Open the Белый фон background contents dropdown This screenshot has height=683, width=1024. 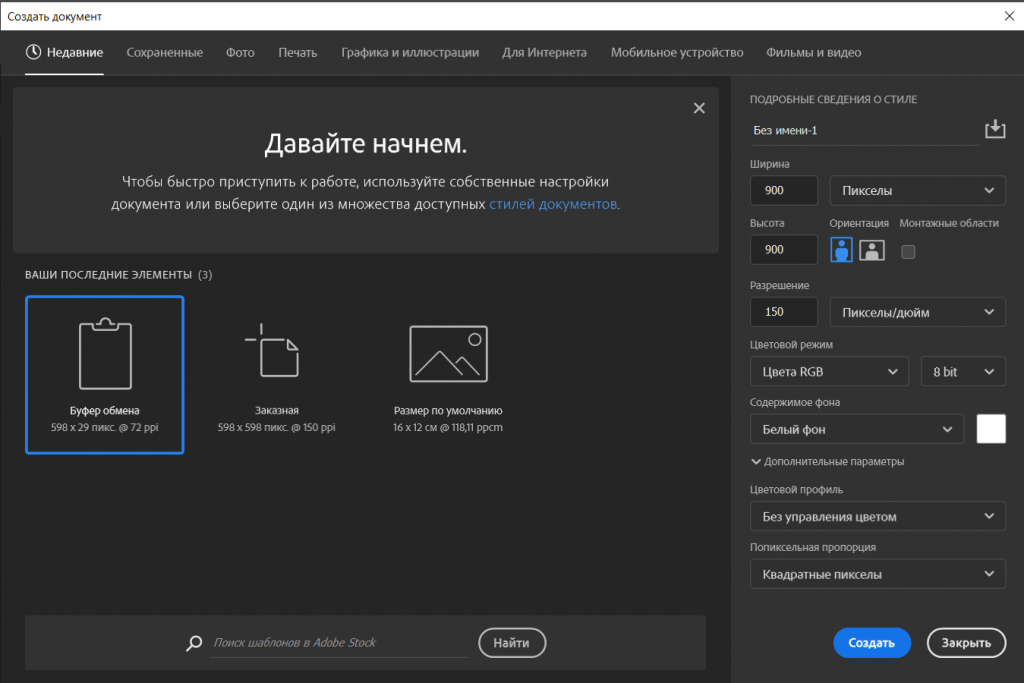point(856,429)
